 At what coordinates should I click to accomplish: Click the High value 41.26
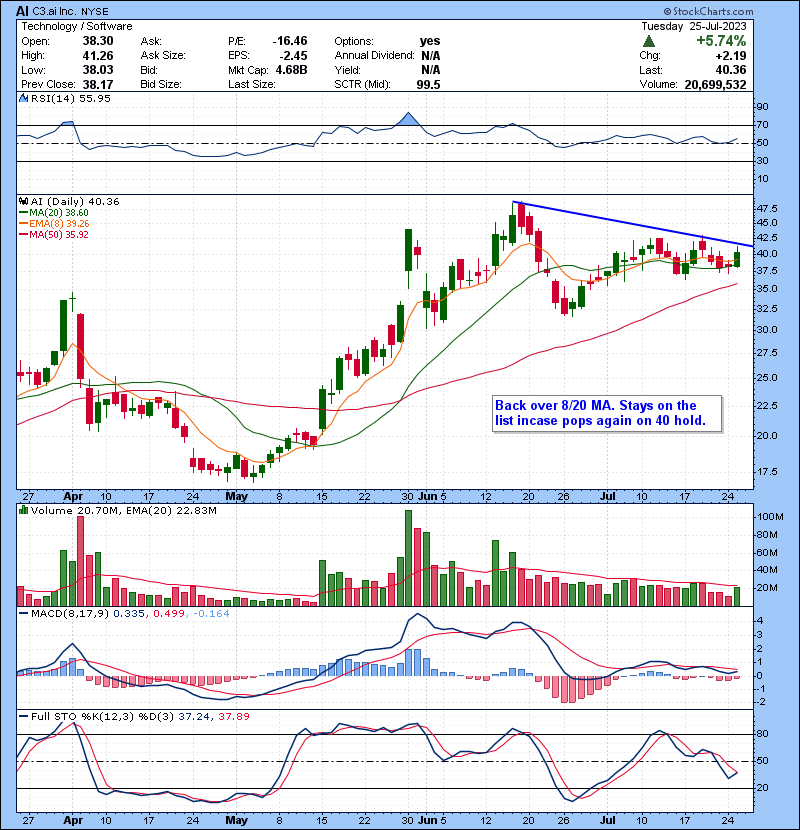click(x=98, y=55)
